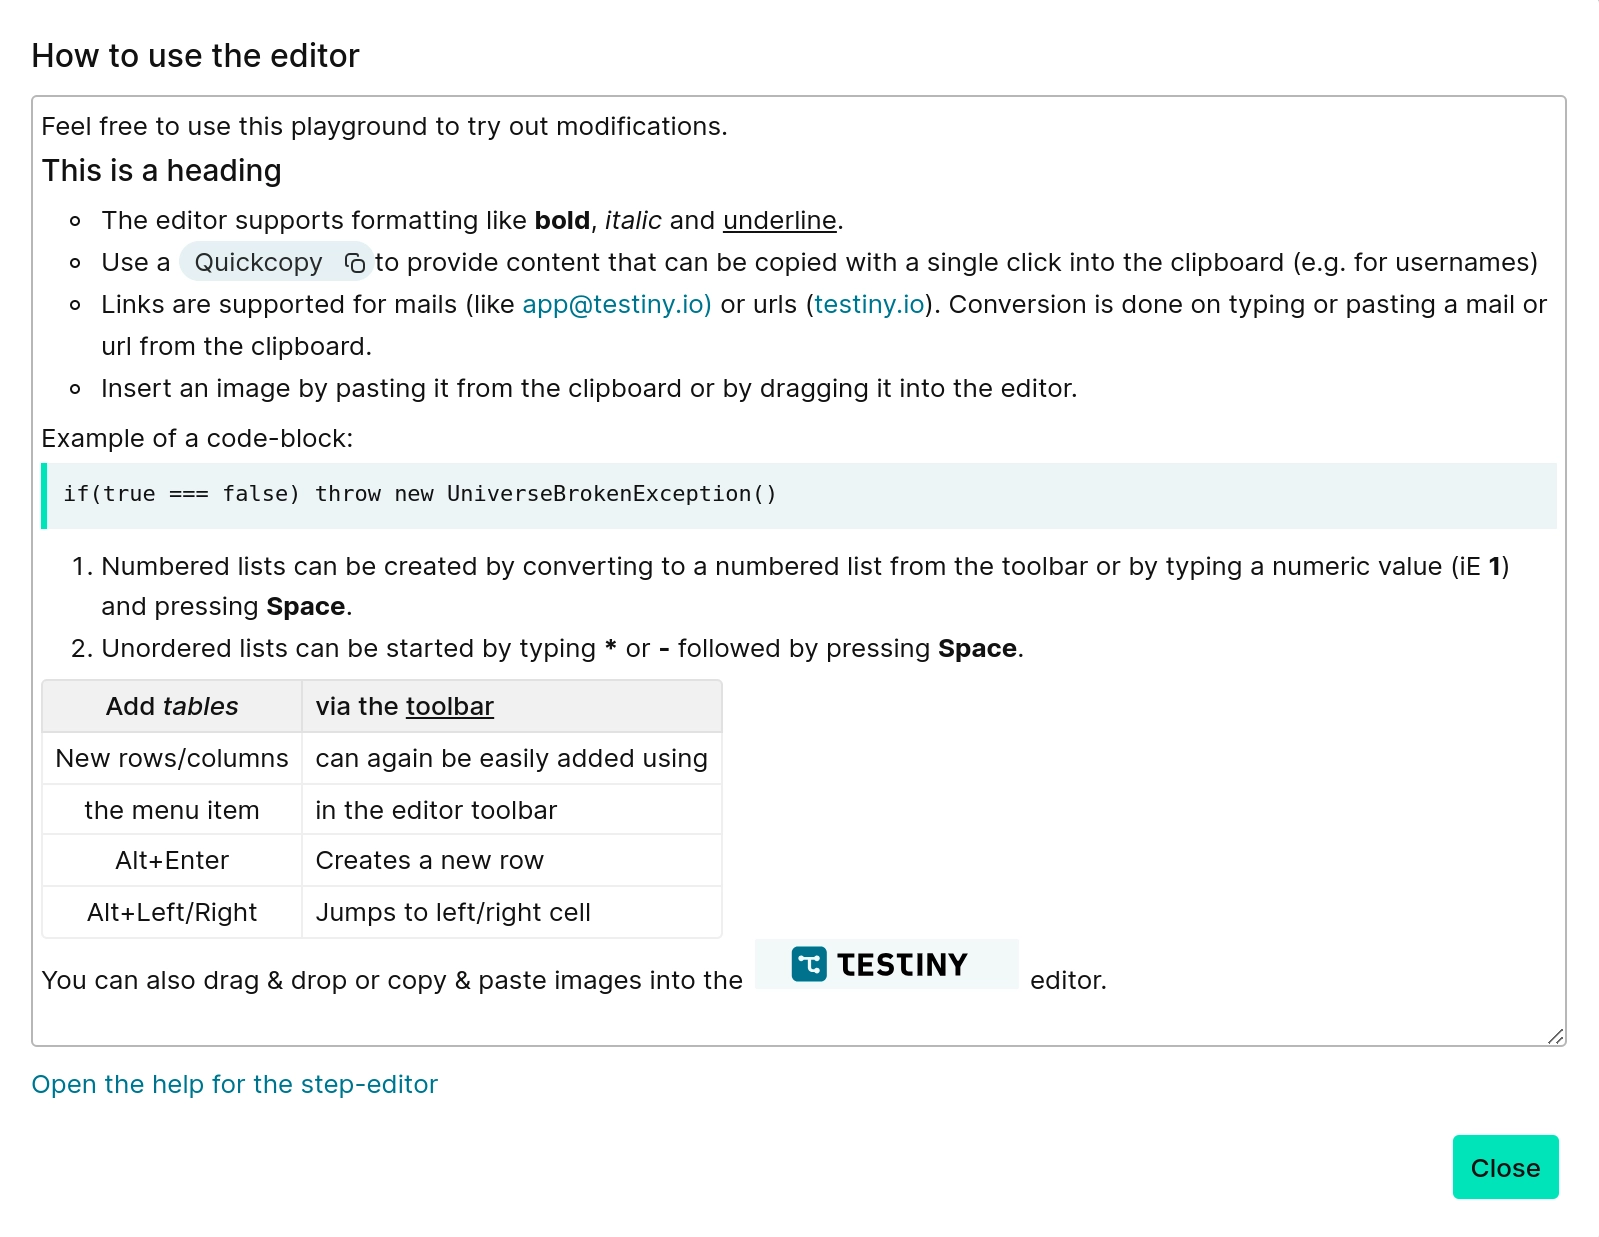This screenshot has height=1237, width=1599.
Task: Click the "Jumps to left/right cell" cell
Action: pyautogui.click(x=510, y=913)
